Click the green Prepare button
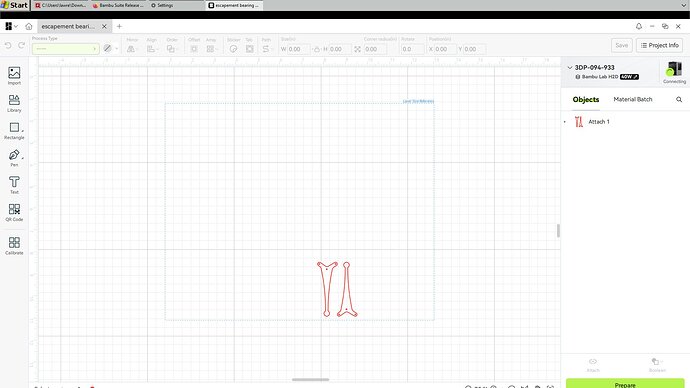Image resolution: width=690 pixels, height=388 pixels. [625, 384]
